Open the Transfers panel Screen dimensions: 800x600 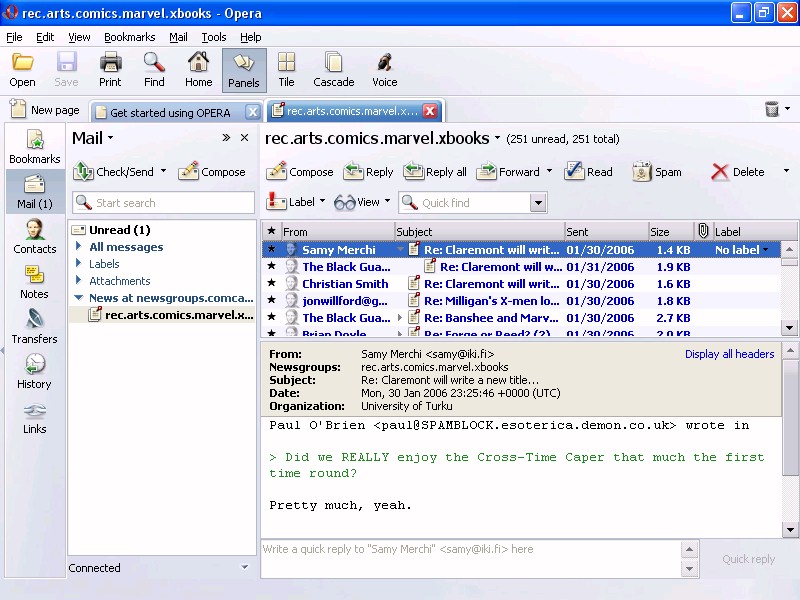click(x=34, y=327)
